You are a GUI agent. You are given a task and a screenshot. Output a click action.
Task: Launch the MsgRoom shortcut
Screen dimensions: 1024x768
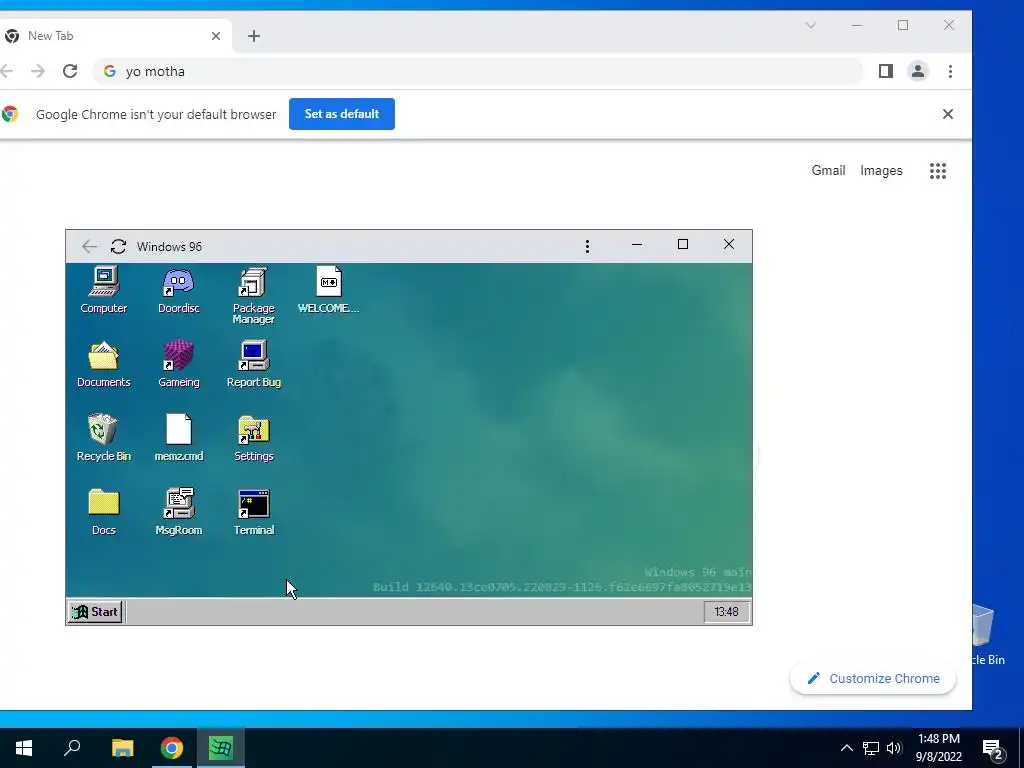pyautogui.click(x=178, y=511)
